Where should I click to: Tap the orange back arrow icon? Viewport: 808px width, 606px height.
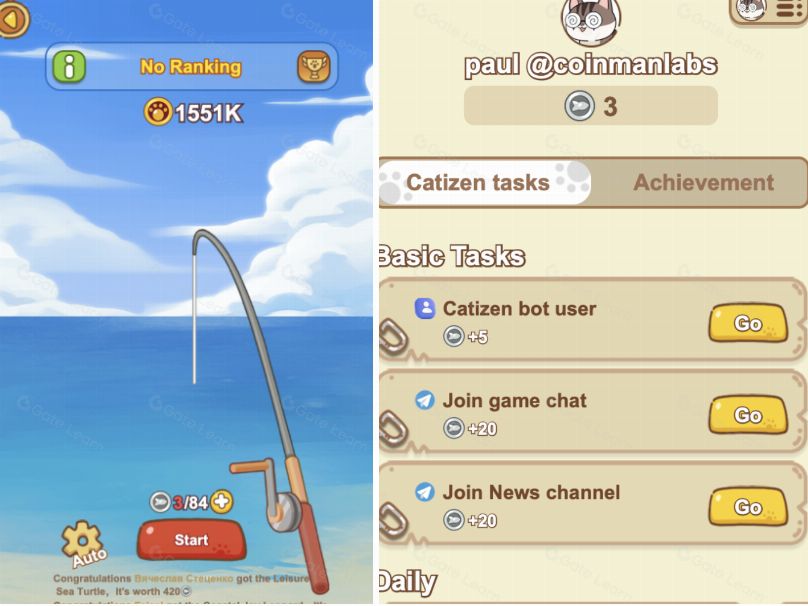(x=13, y=19)
